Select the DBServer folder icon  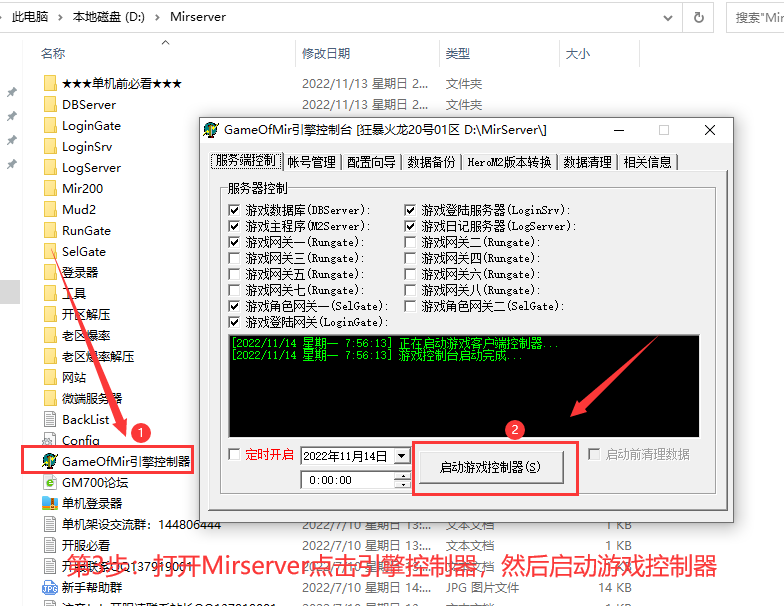pos(50,104)
